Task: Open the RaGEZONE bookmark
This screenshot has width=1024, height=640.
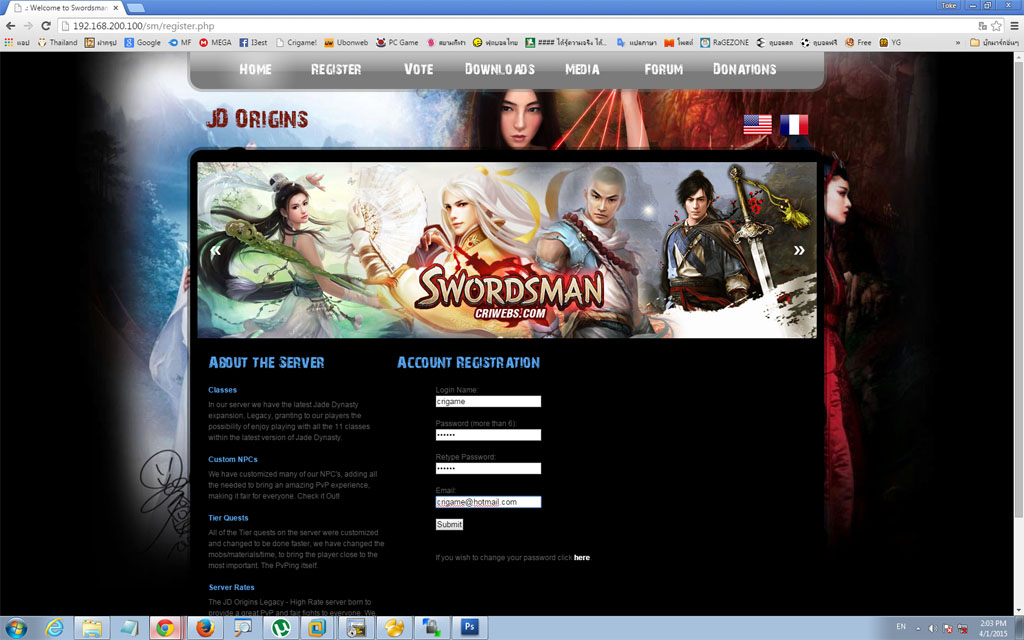Action: pos(725,42)
